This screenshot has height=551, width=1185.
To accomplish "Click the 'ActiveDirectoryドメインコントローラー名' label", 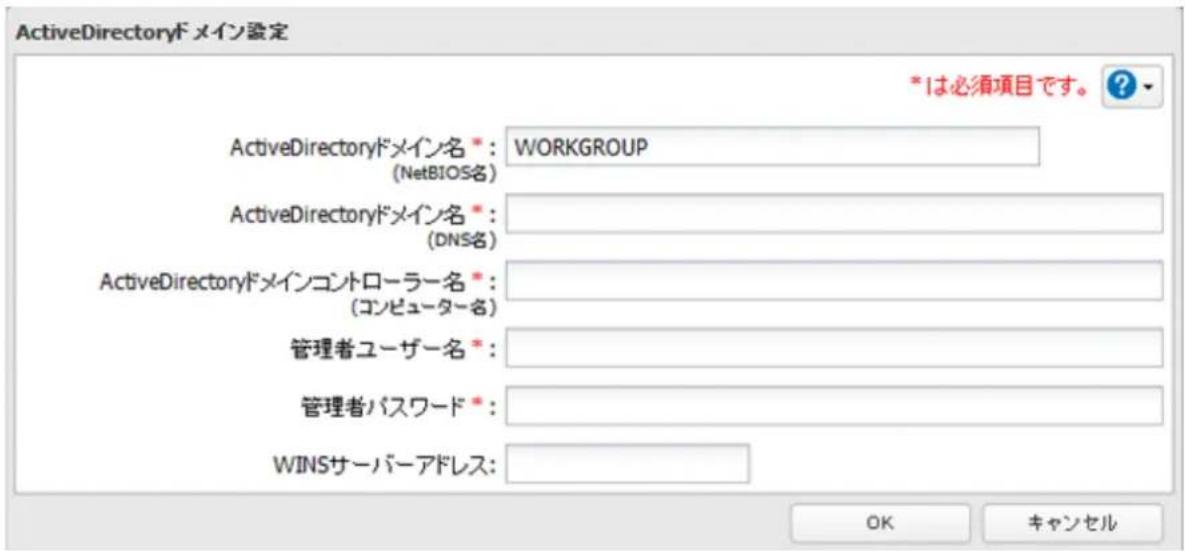I will click(x=283, y=282).
